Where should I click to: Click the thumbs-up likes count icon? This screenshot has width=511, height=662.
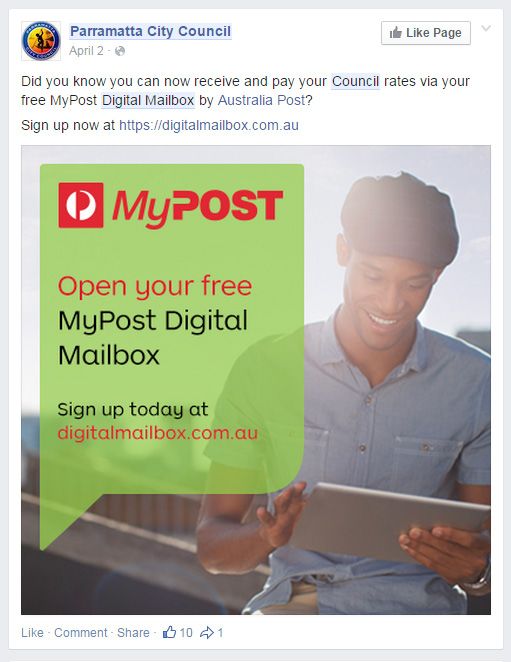coord(169,632)
